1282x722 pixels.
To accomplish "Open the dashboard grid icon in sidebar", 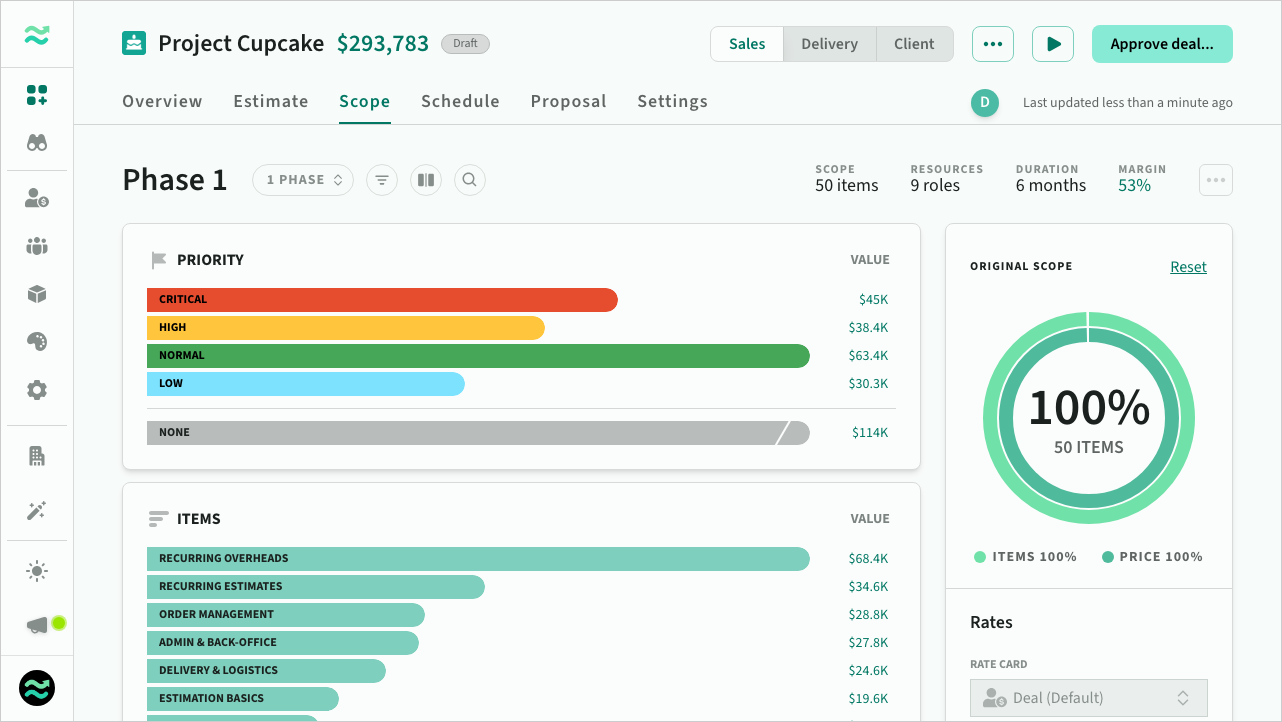I will tap(37, 95).
